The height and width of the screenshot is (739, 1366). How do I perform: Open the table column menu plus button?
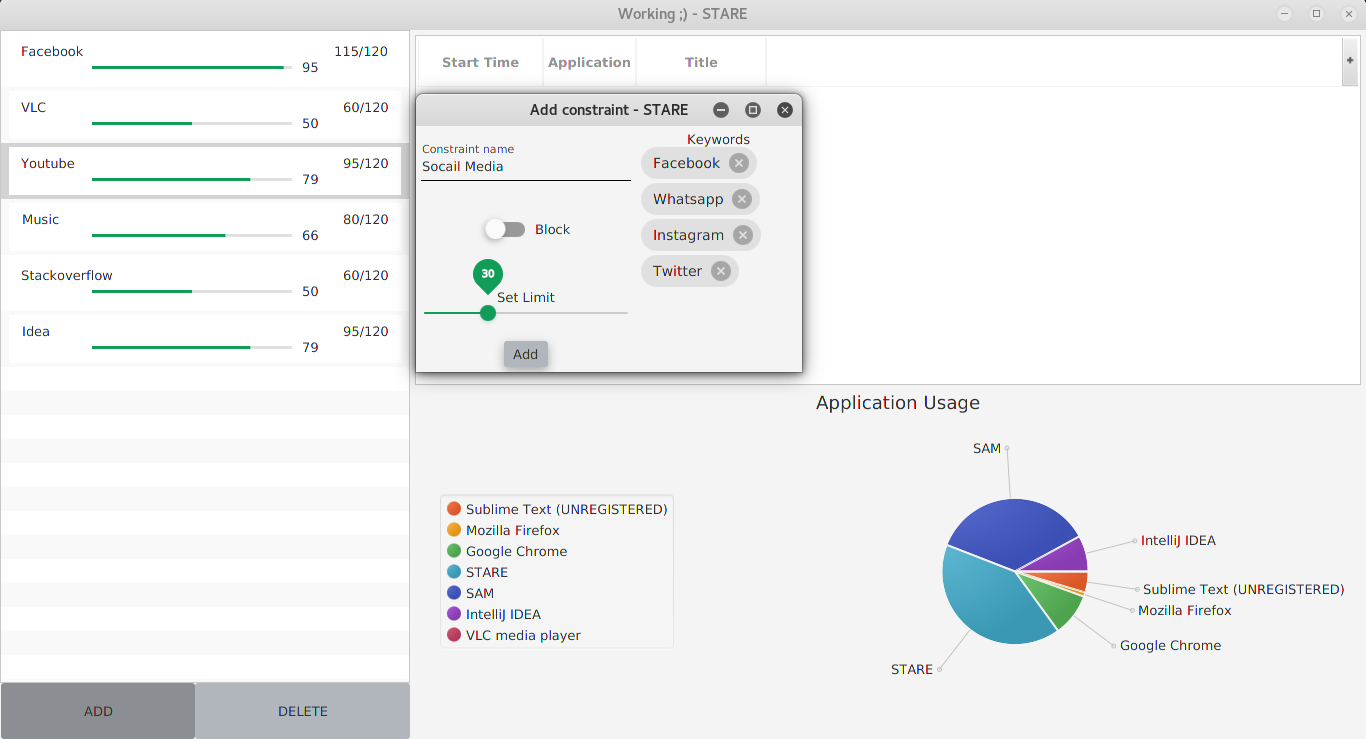1350,61
